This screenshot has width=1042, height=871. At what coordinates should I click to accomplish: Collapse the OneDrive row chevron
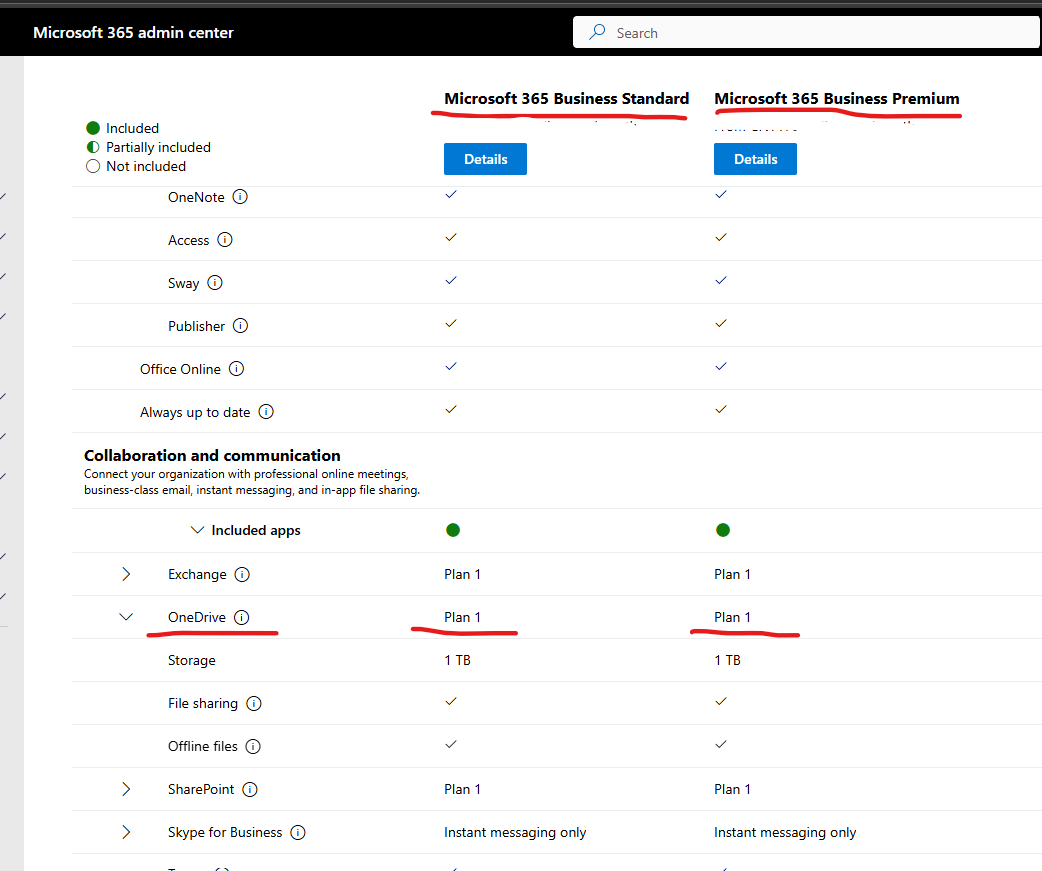click(x=126, y=617)
